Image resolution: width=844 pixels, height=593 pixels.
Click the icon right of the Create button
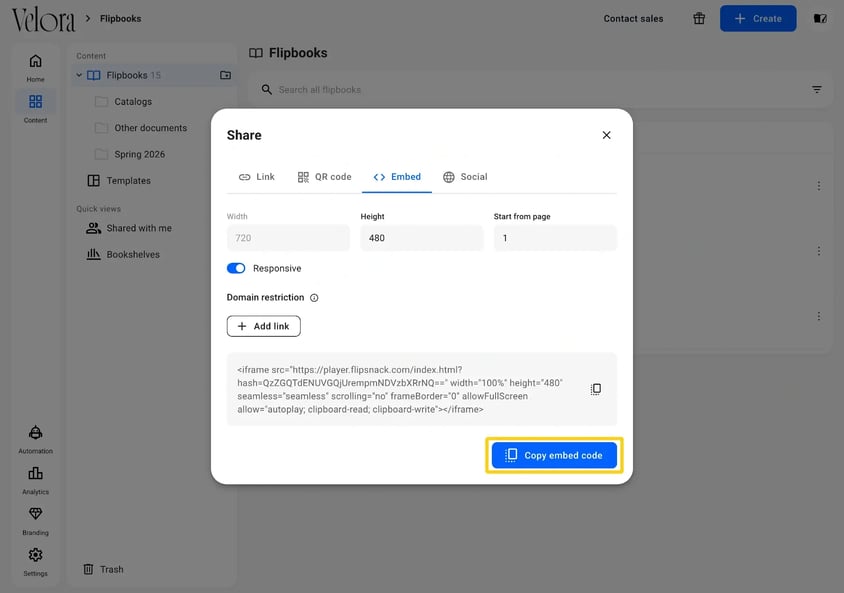click(x=820, y=18)
